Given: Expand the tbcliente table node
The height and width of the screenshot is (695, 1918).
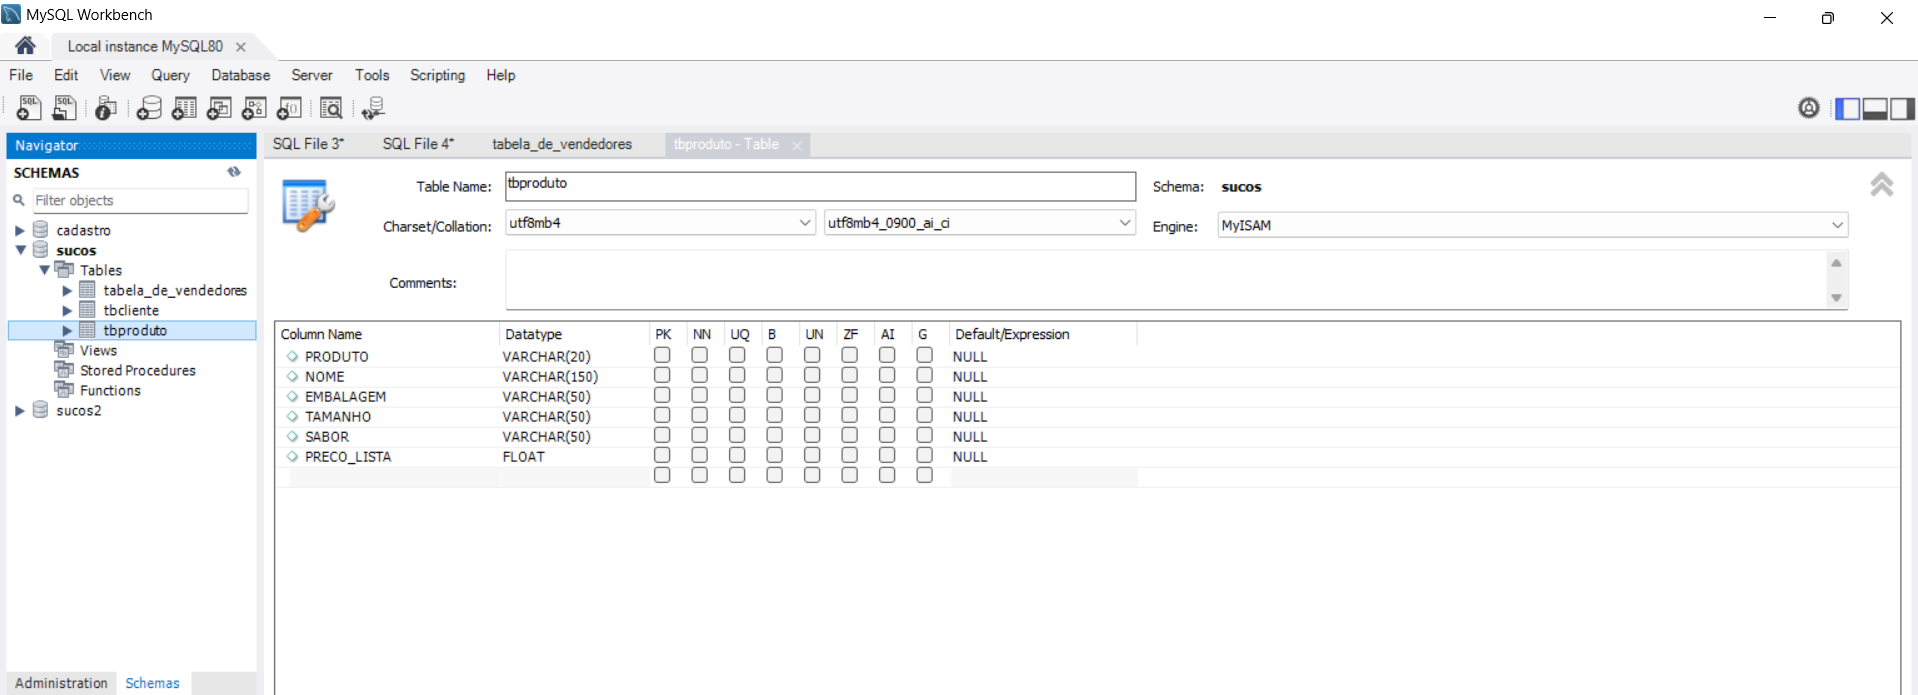Looking at the screenshot, I should coord(67,310).
